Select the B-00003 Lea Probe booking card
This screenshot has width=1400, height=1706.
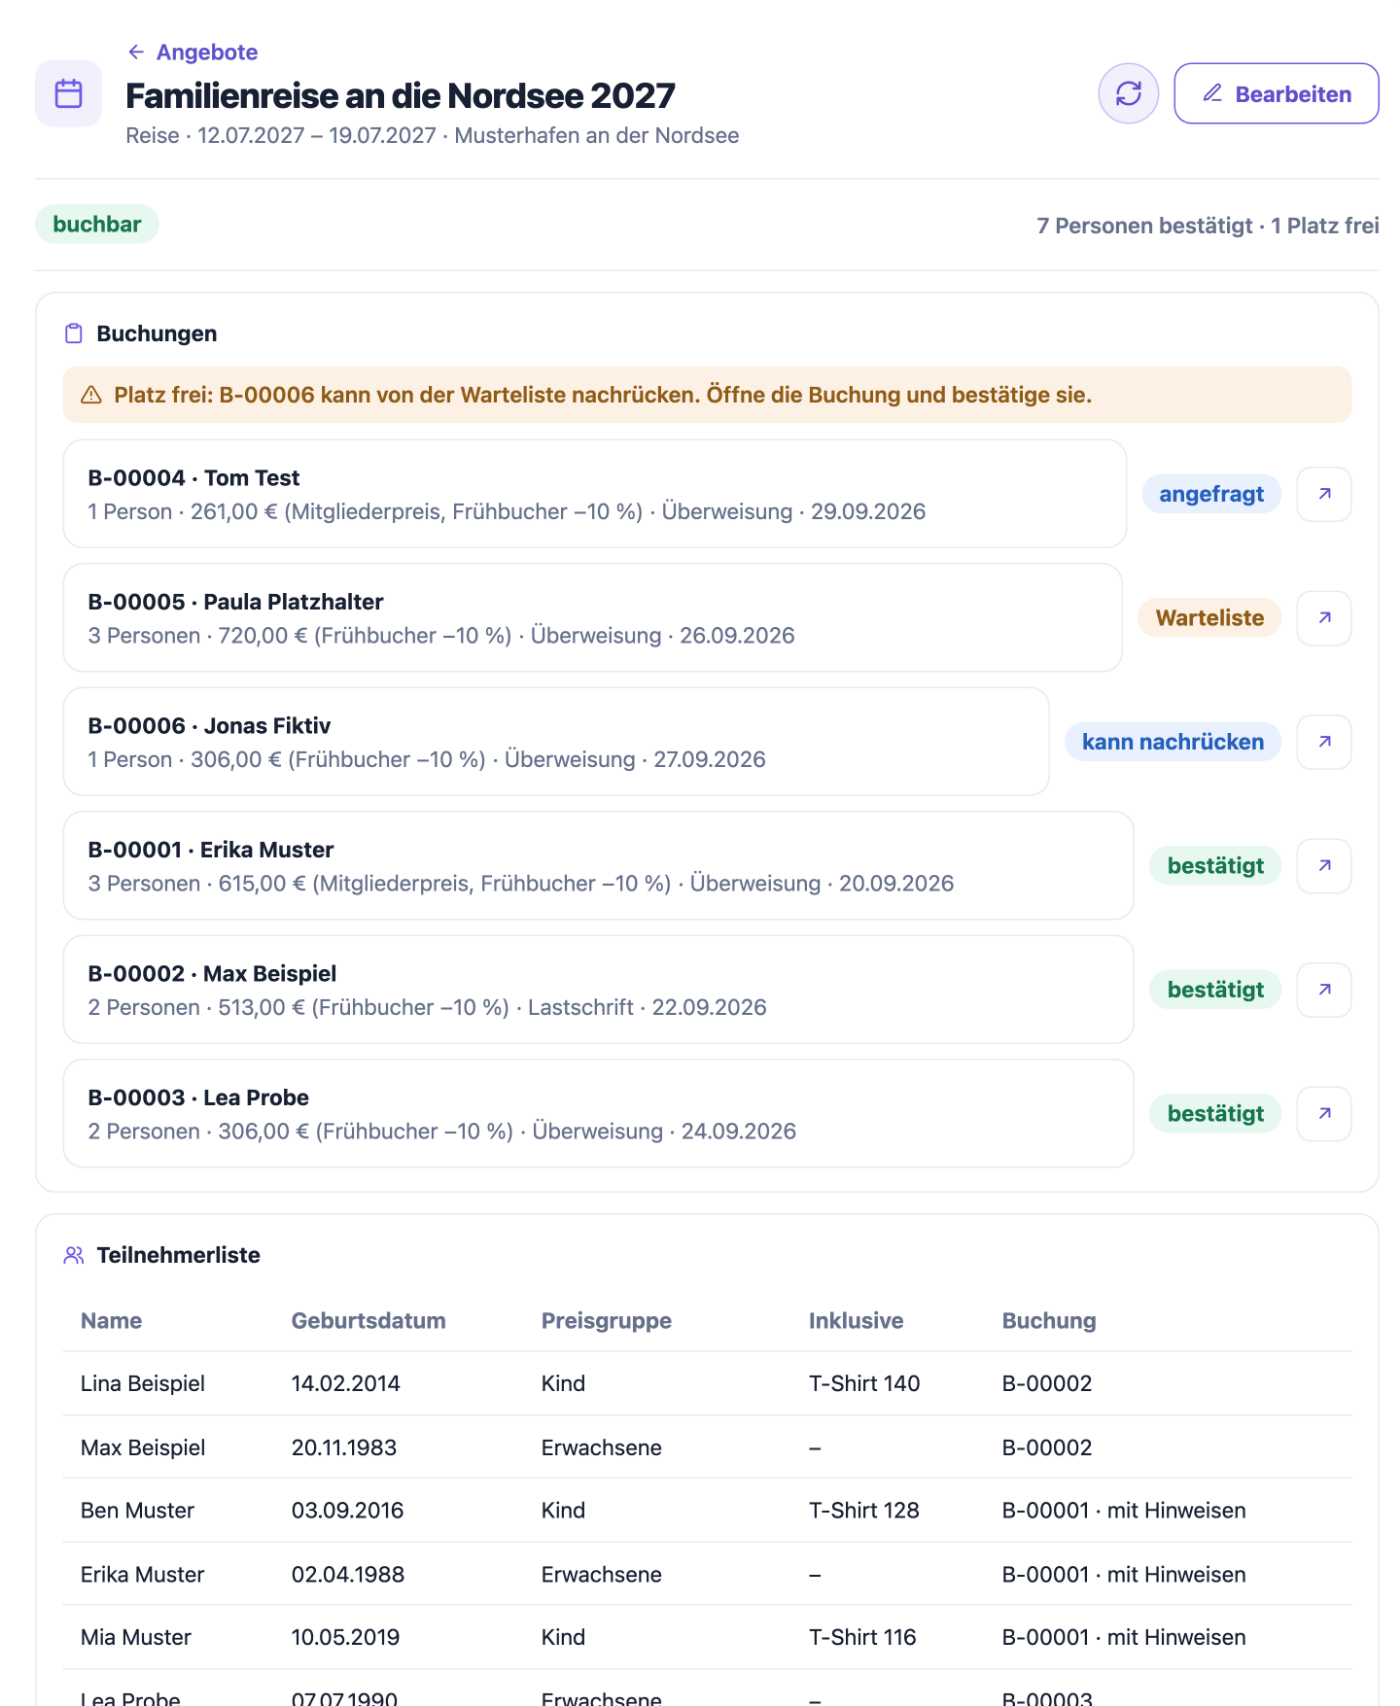(x=598, y=1114)
